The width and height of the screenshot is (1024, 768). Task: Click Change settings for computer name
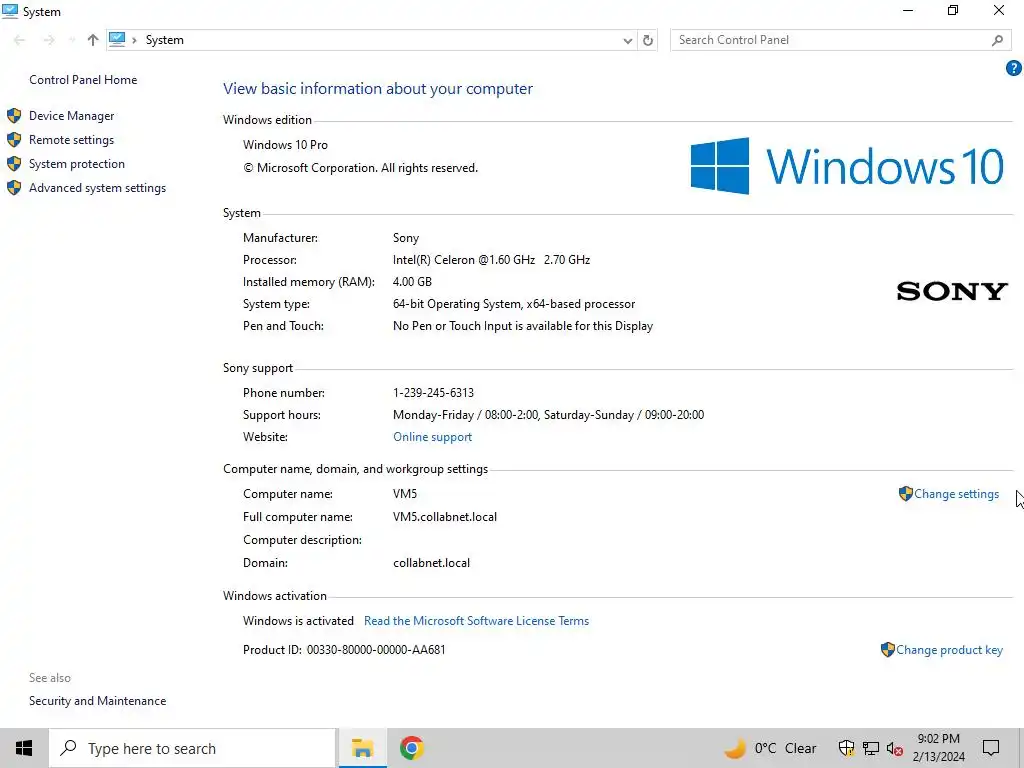click(956, 494)
